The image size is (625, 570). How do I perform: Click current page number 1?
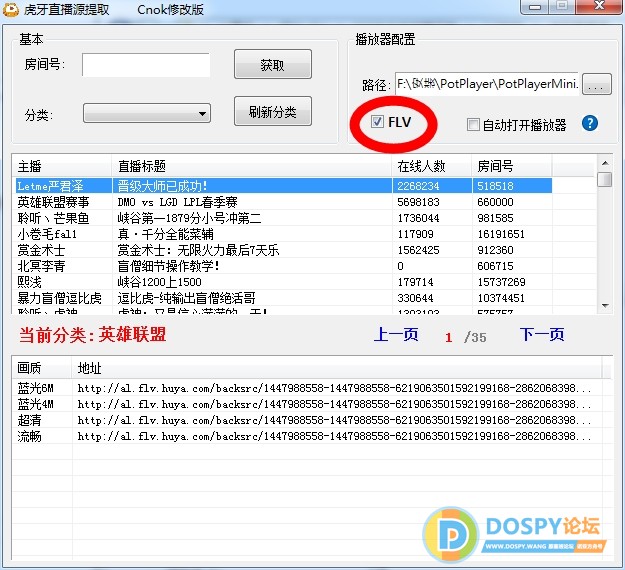coord(448,338)
